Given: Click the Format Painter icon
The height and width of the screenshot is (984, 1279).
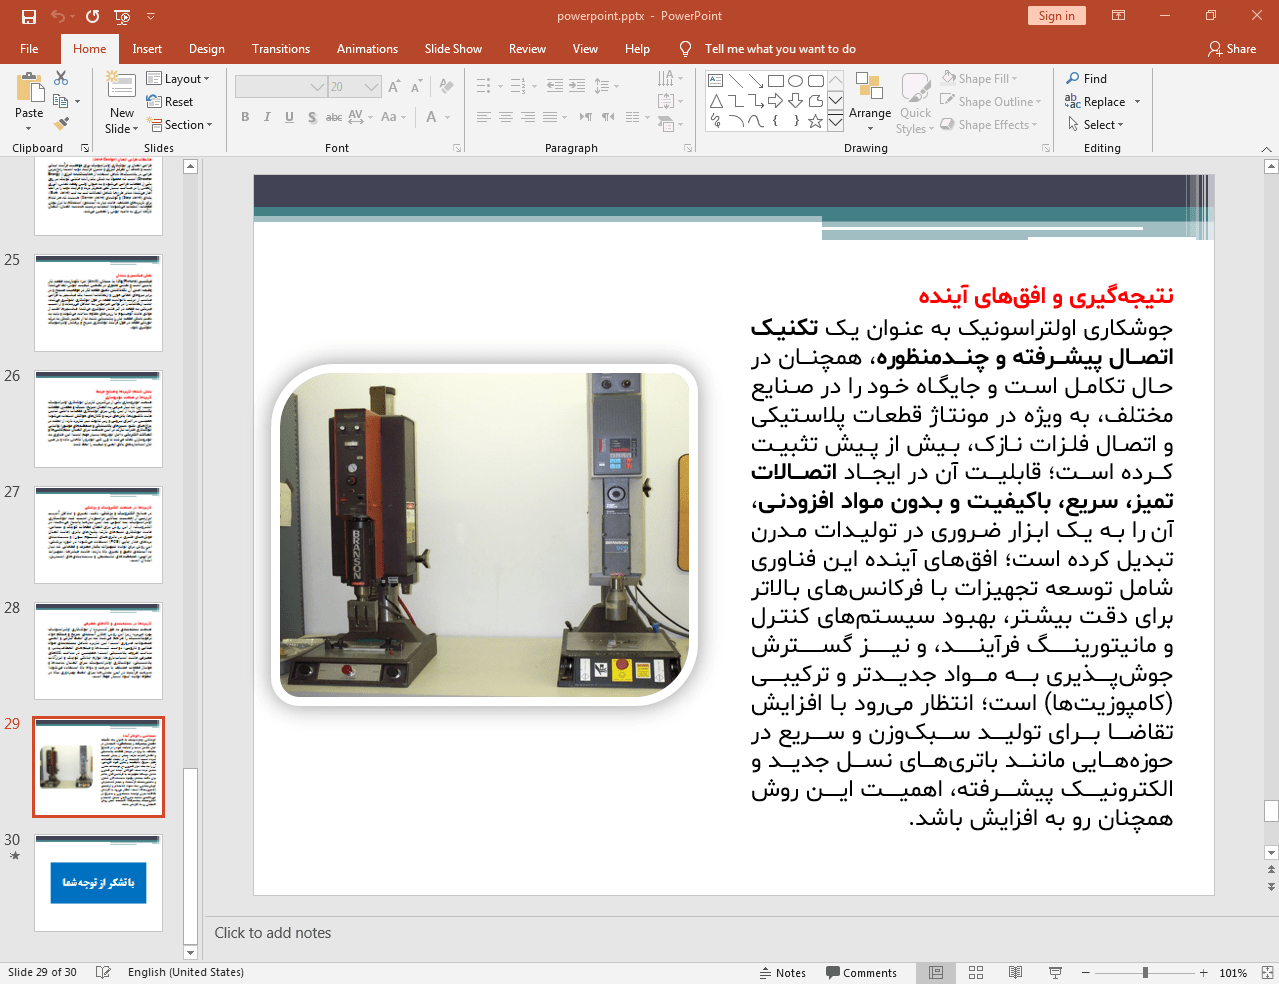Looking at the screenshot, I should [61, 124].
